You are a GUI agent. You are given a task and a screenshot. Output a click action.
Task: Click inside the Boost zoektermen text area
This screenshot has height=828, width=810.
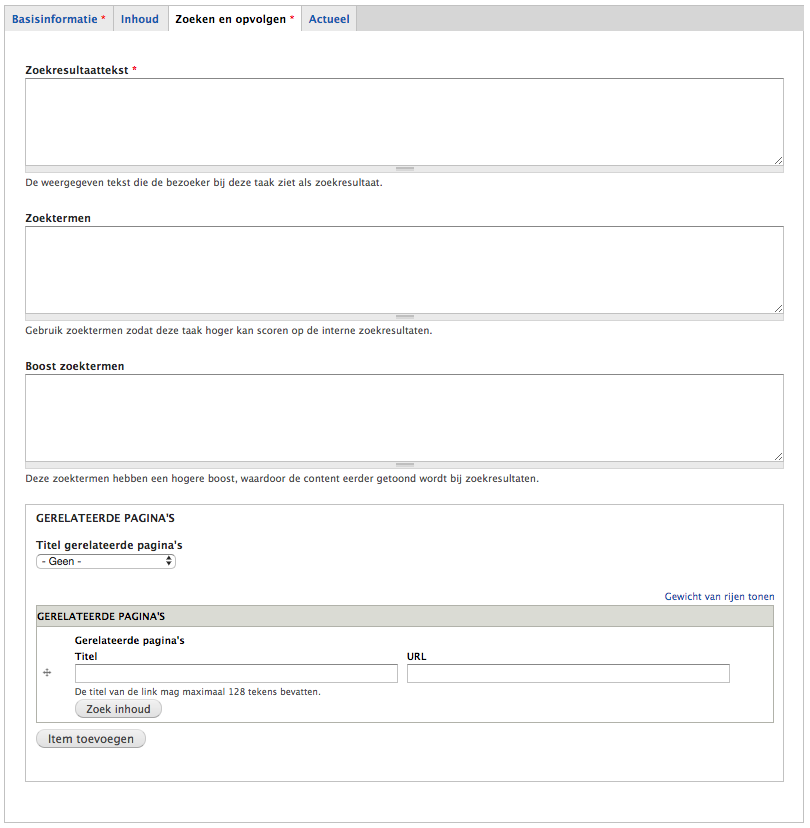pos(404,417)
